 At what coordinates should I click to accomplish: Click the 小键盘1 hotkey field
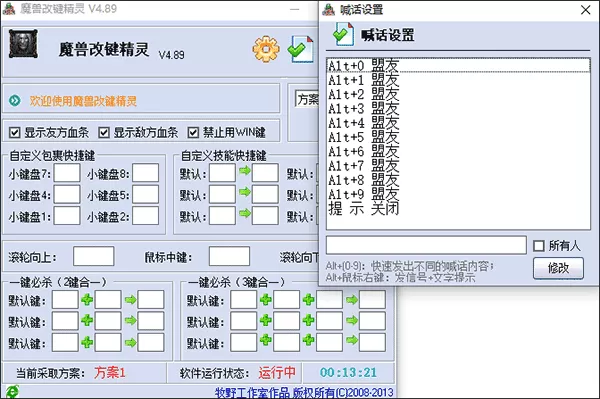click(x=67, y=216)
